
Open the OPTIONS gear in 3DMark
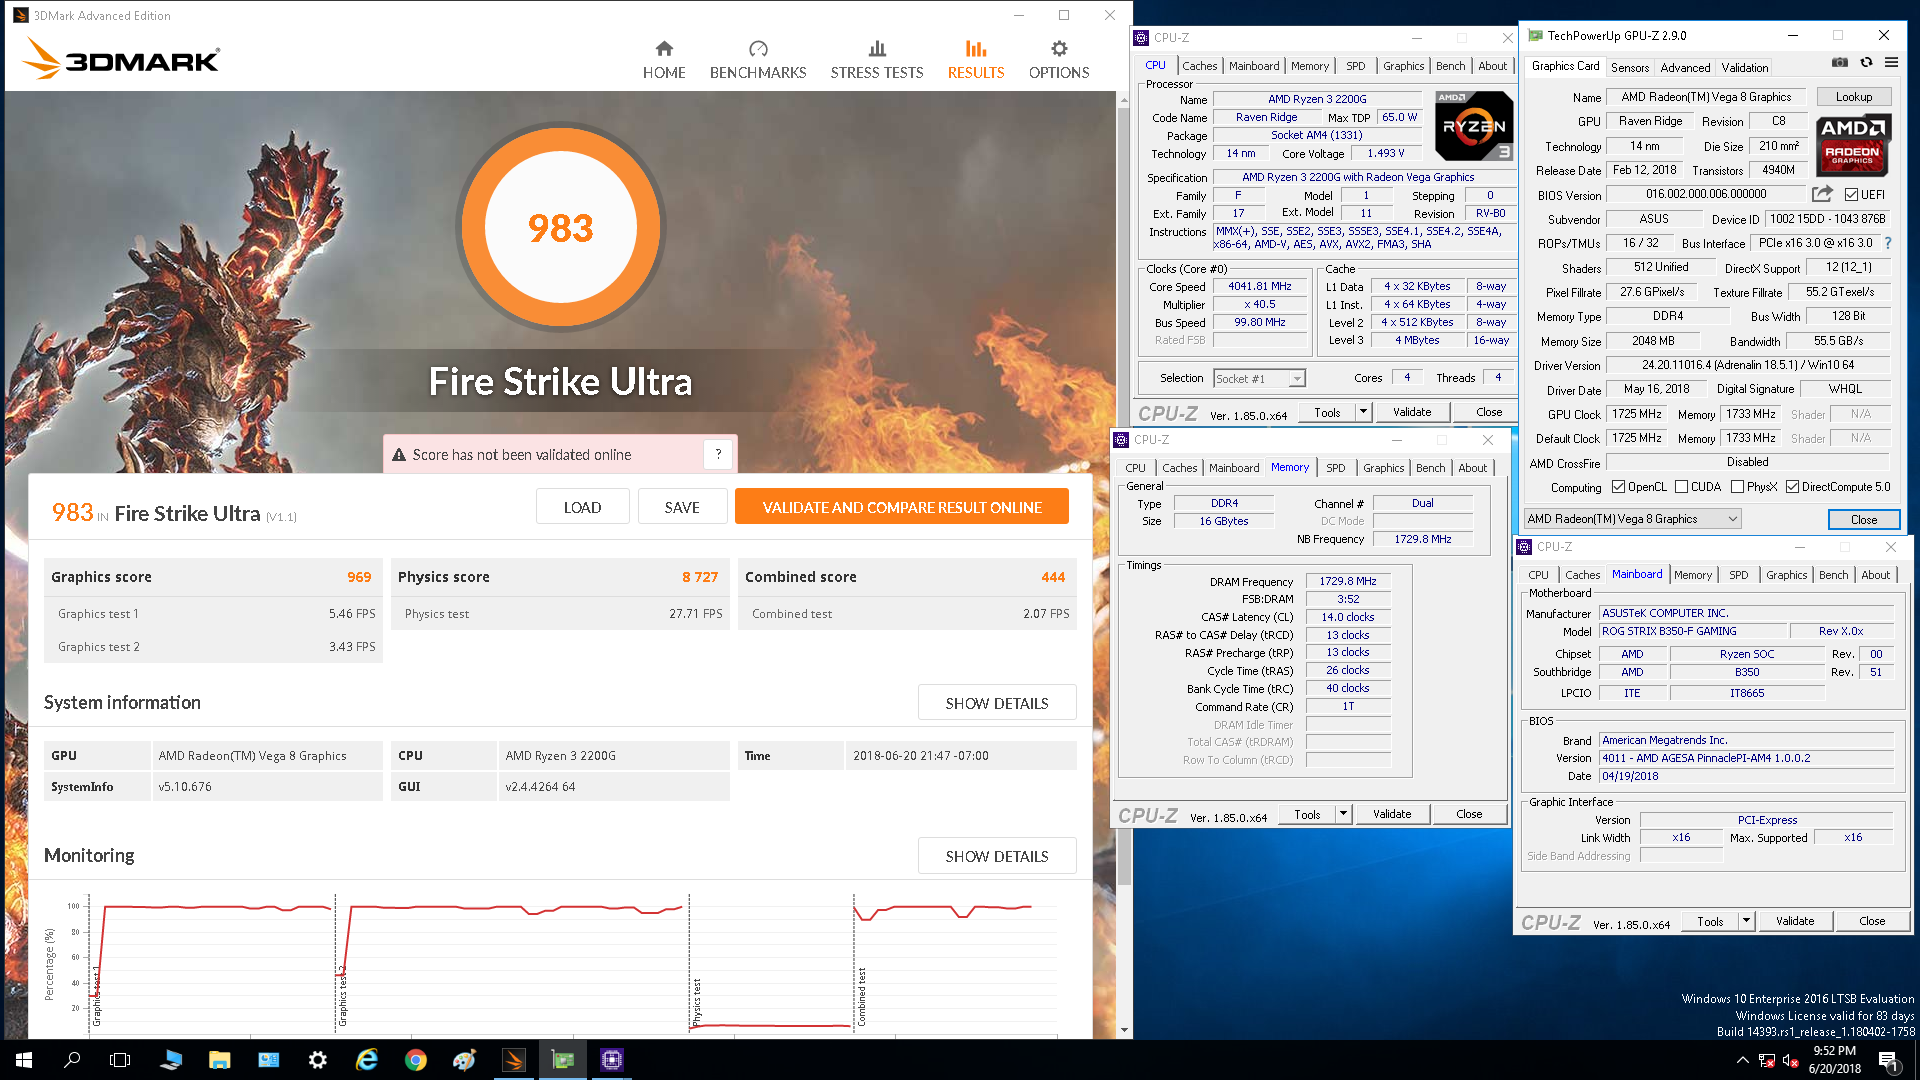pos(1059,60)
